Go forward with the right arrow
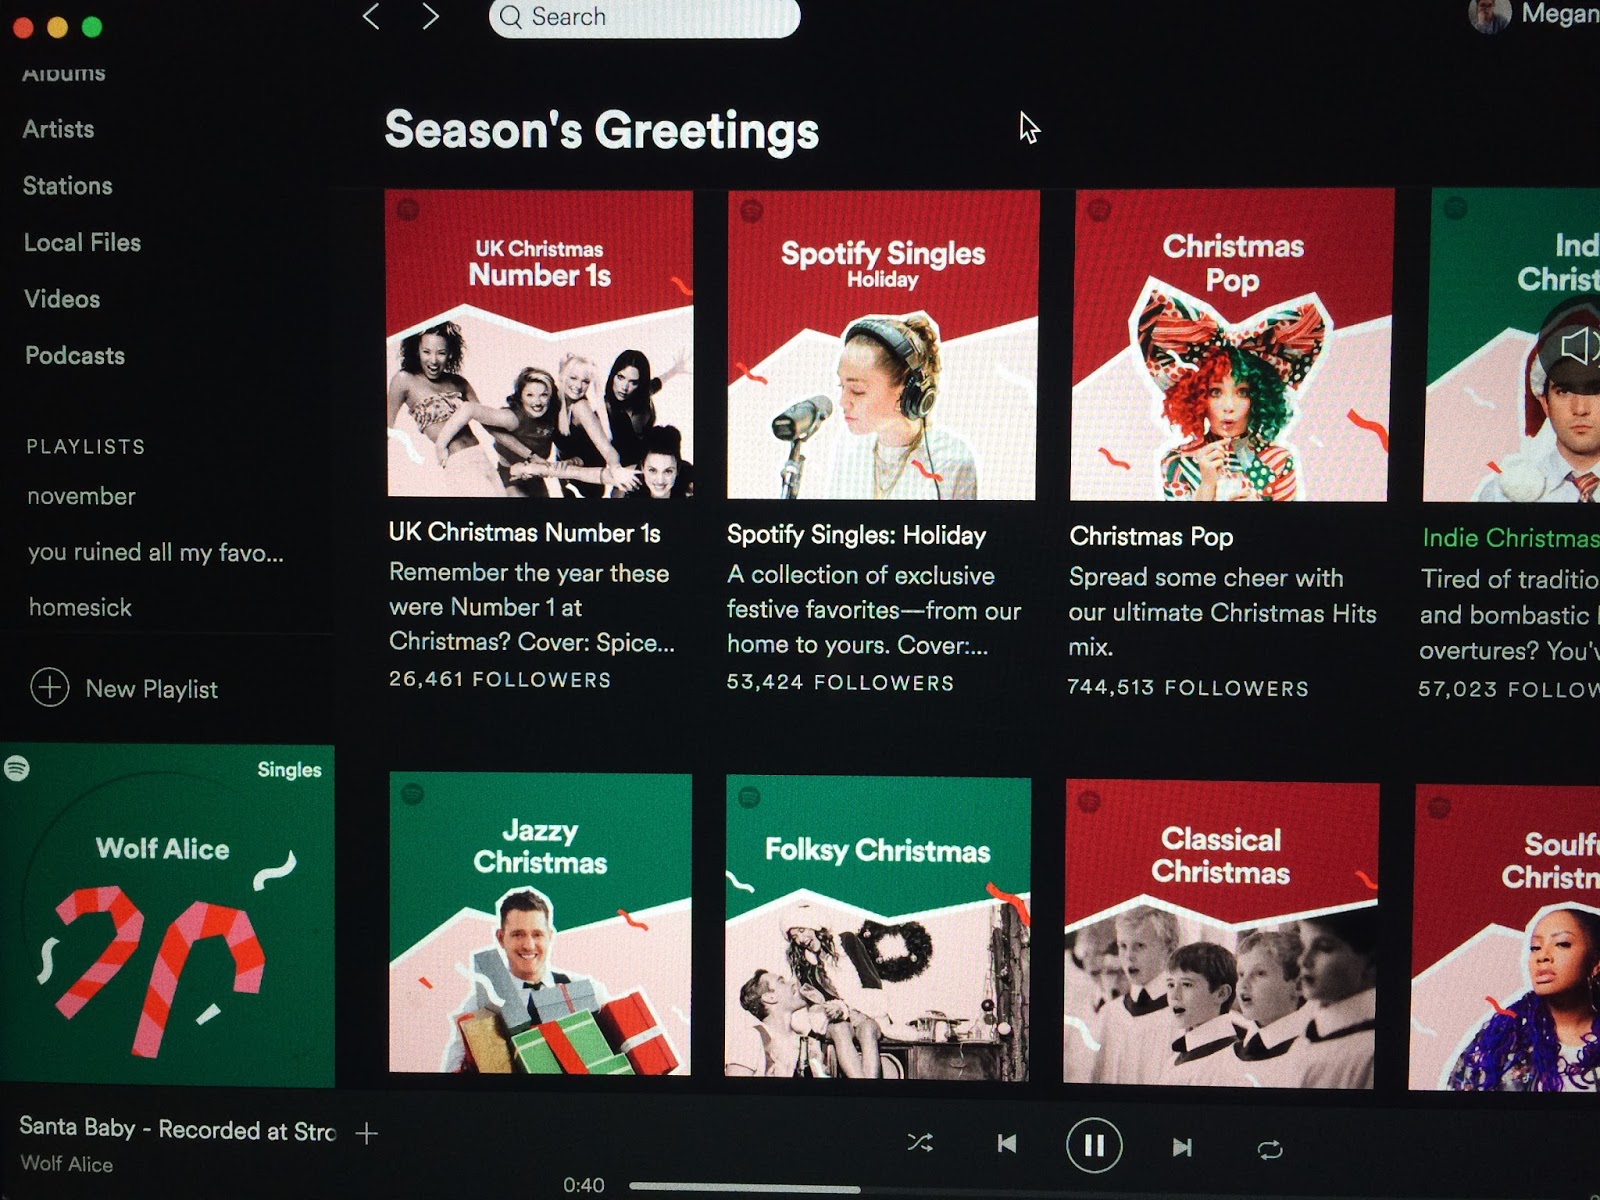The width and height of the screenshot is (1600, 1200). [430, 16]
